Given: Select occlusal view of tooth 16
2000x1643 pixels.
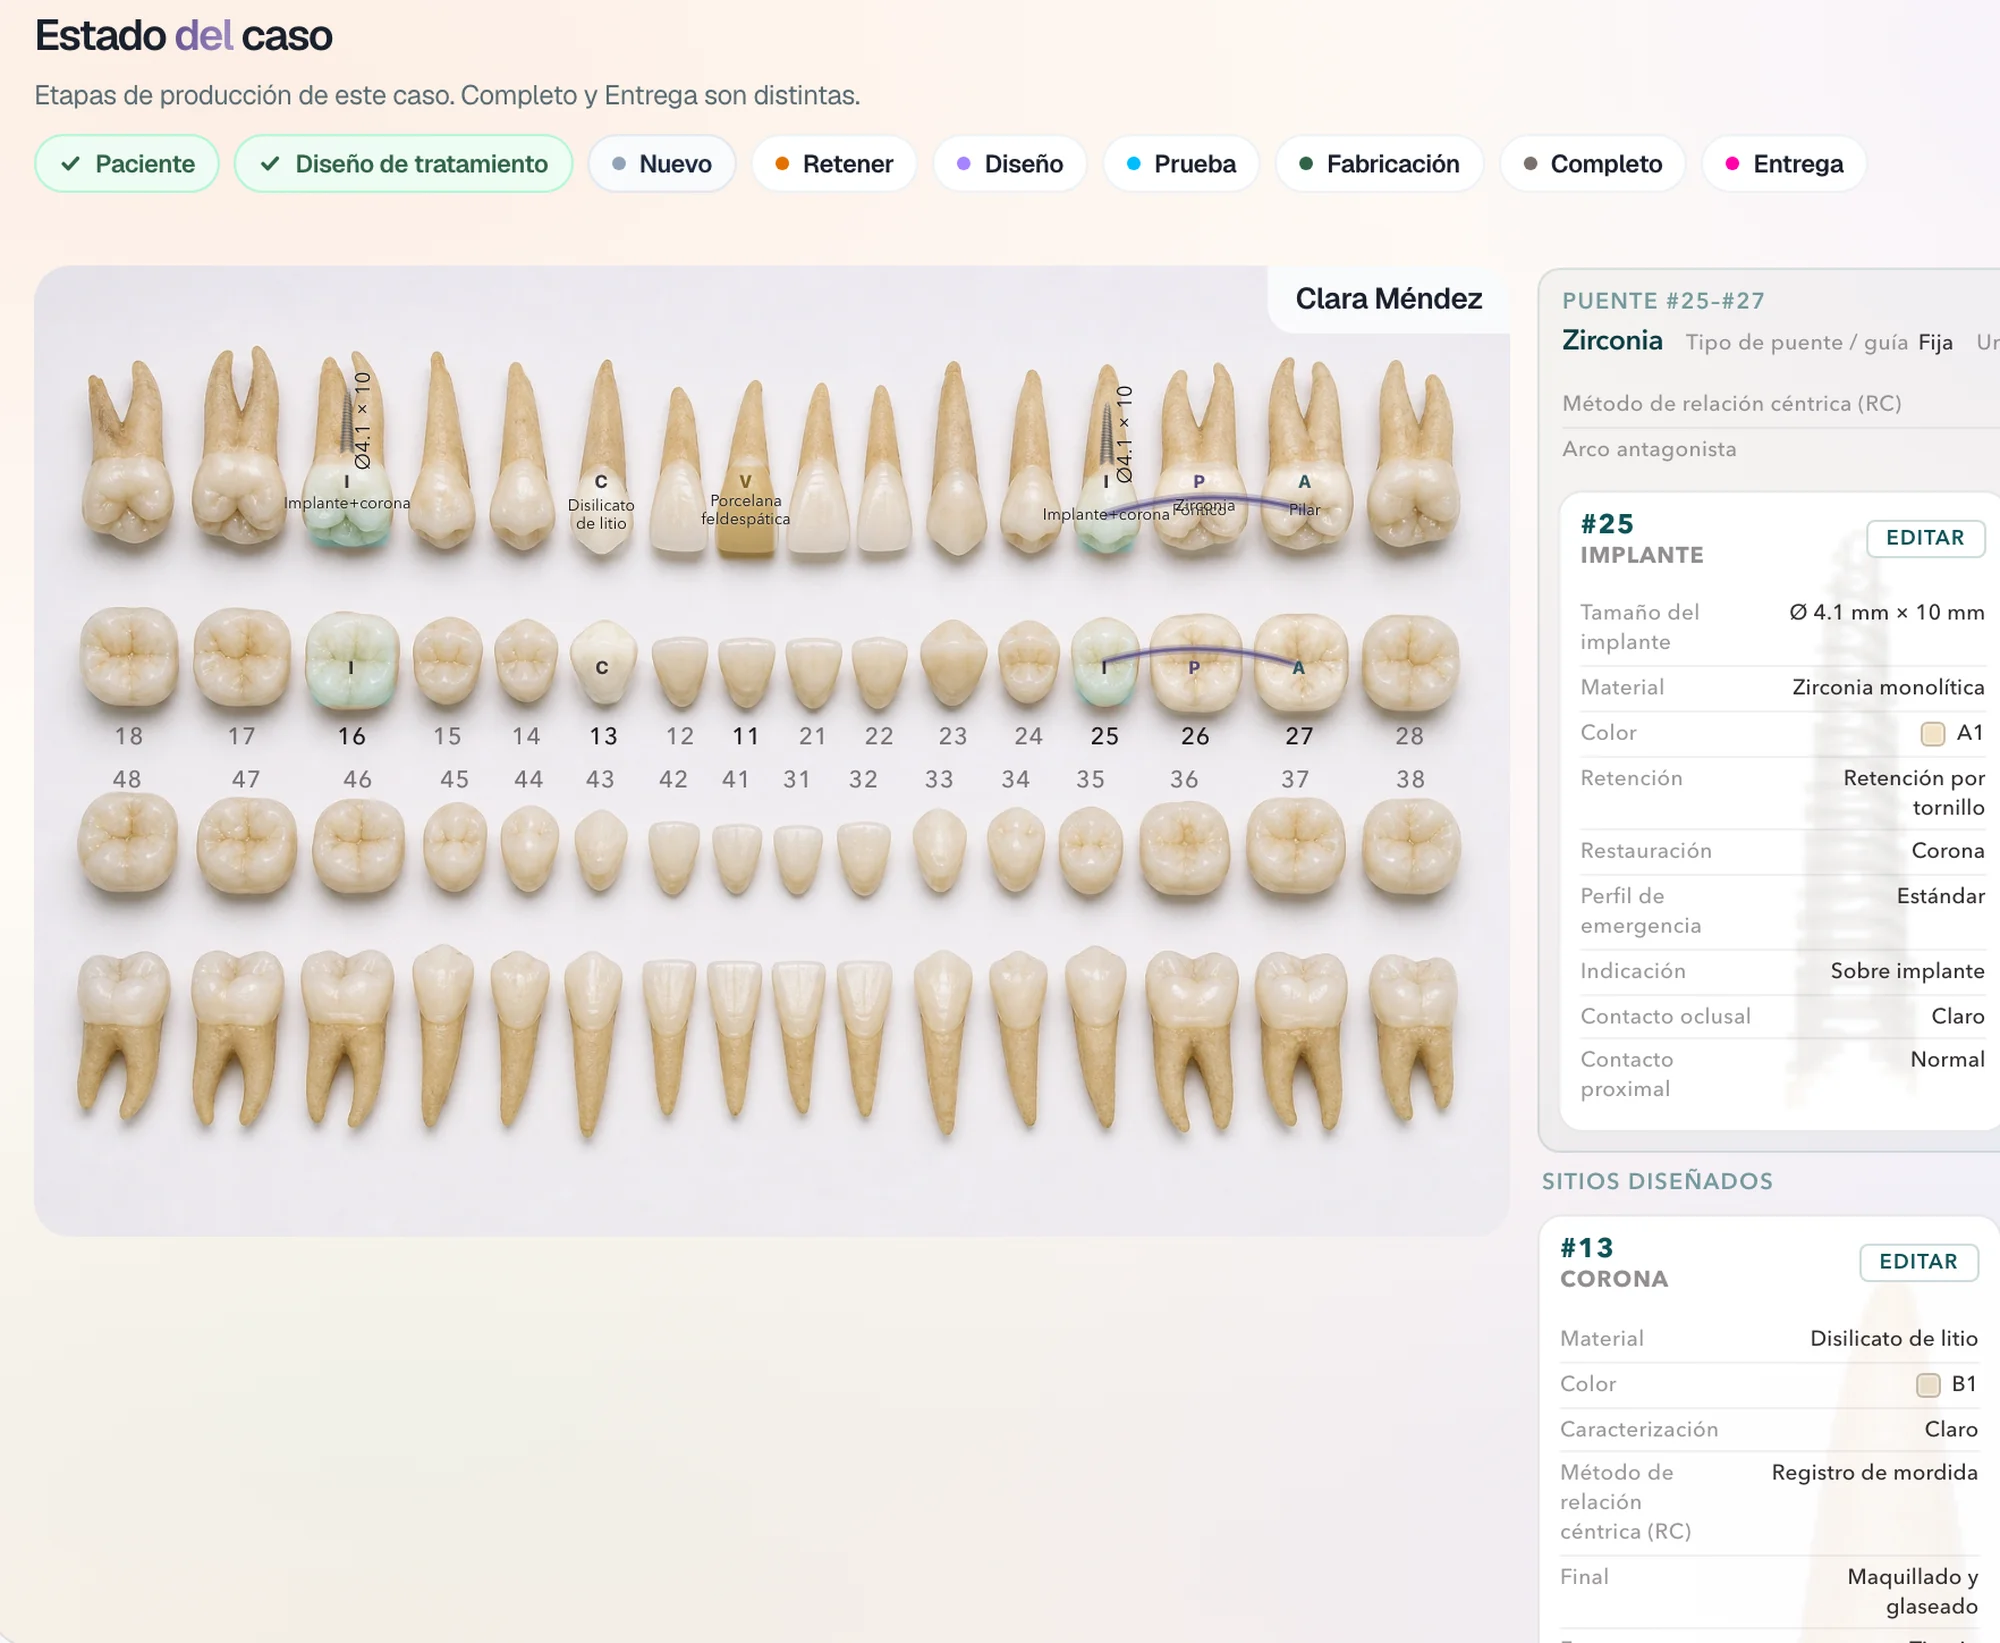Looking at the screenshot, I should click(x=351, y=660).
